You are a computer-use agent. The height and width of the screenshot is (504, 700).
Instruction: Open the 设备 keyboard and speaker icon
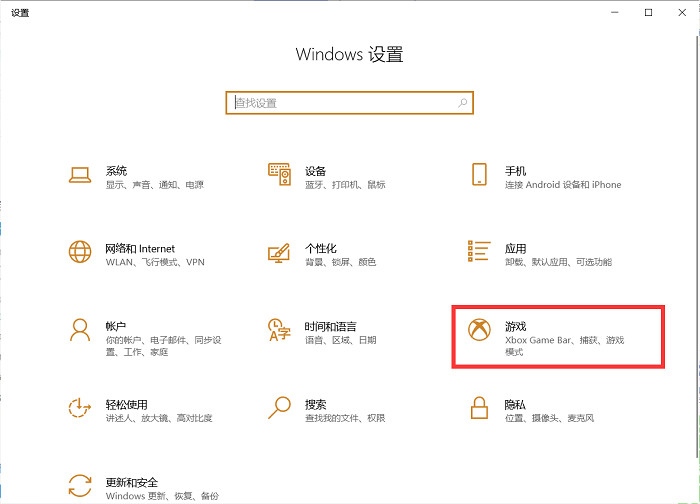click(279, 174)
